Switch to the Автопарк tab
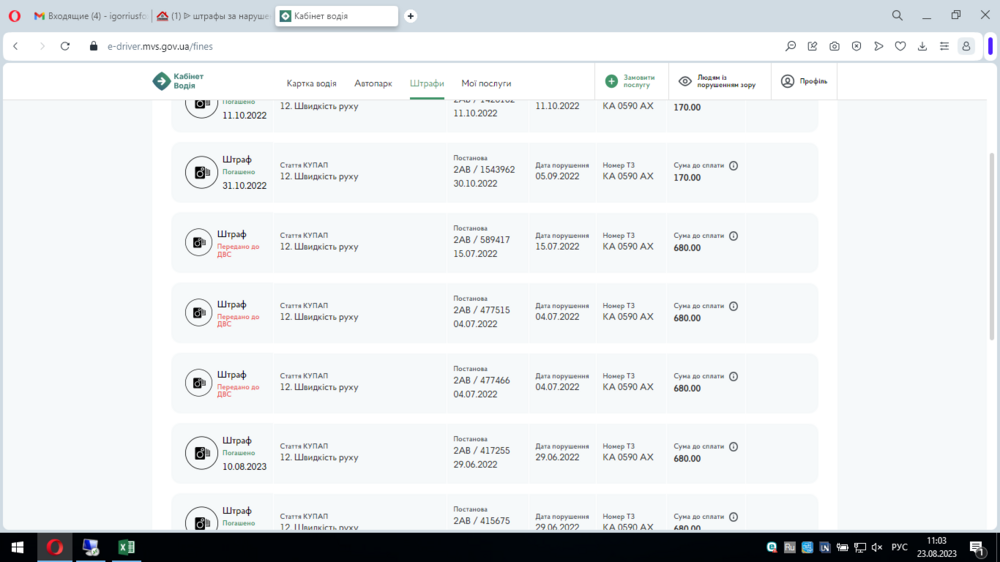The image size is (1000, 562). click(x=373, y=83)
